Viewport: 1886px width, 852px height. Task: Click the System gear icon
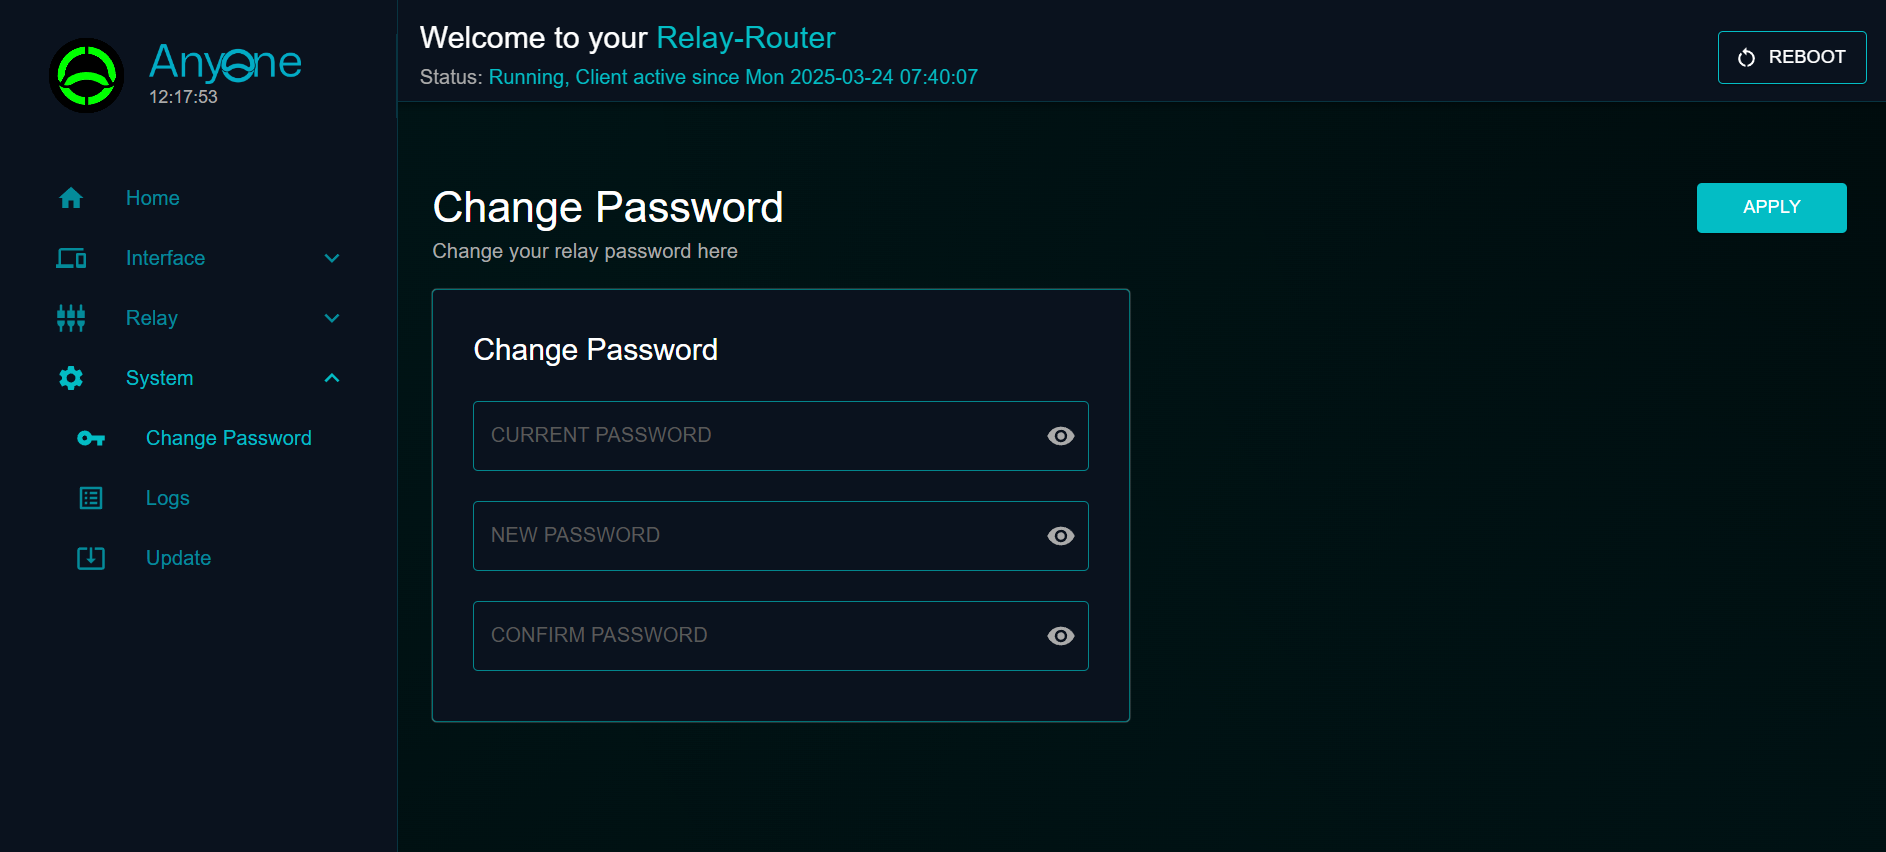click(x=71, y=378)
